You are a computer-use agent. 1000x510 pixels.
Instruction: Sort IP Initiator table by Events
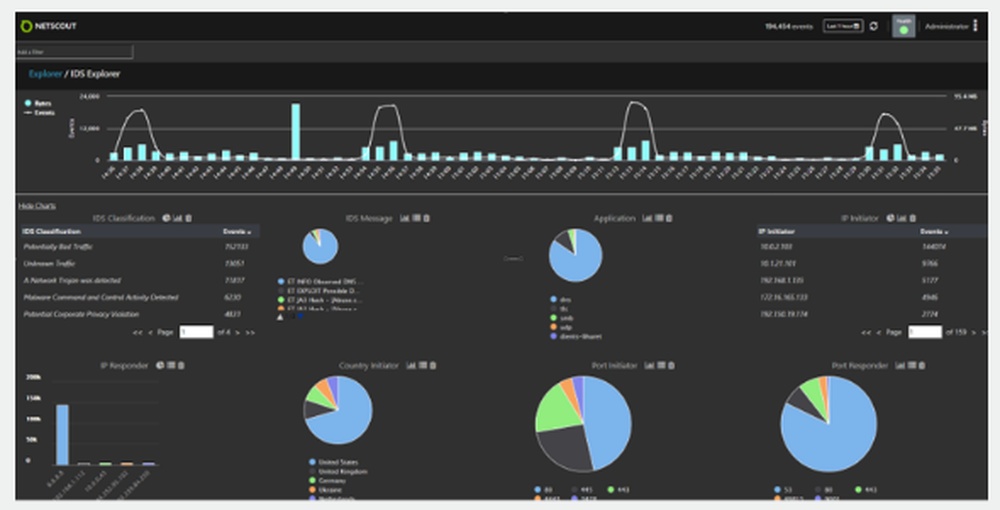coord(934,232)
